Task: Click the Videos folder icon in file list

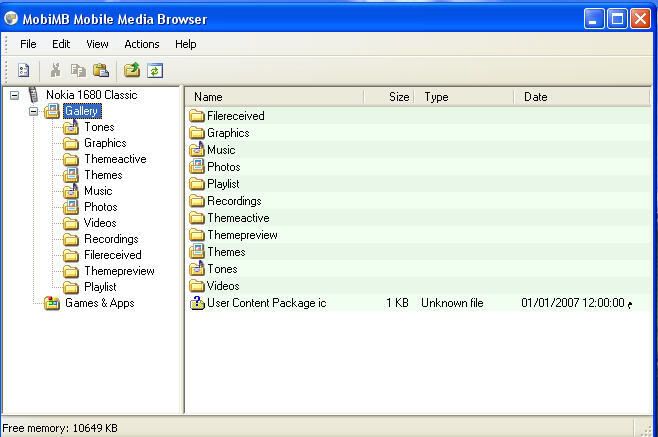Action: (x=196, y=286)
